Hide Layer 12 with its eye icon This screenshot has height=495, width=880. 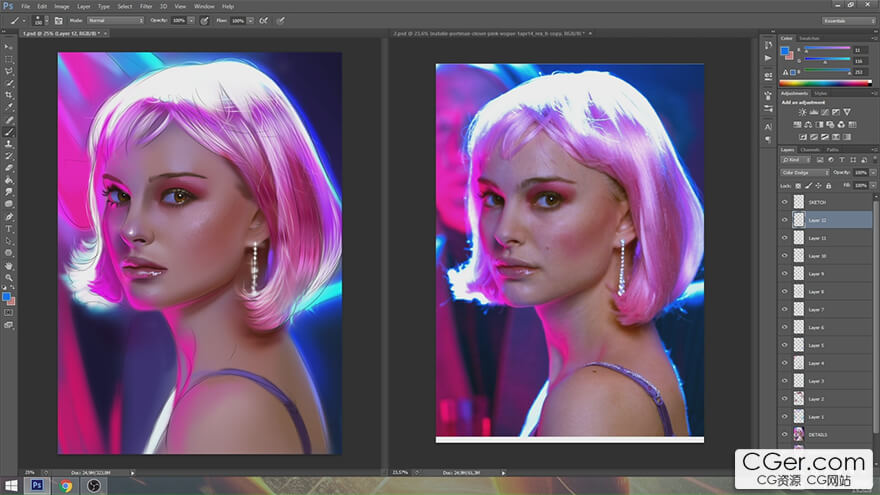[785, 220]
